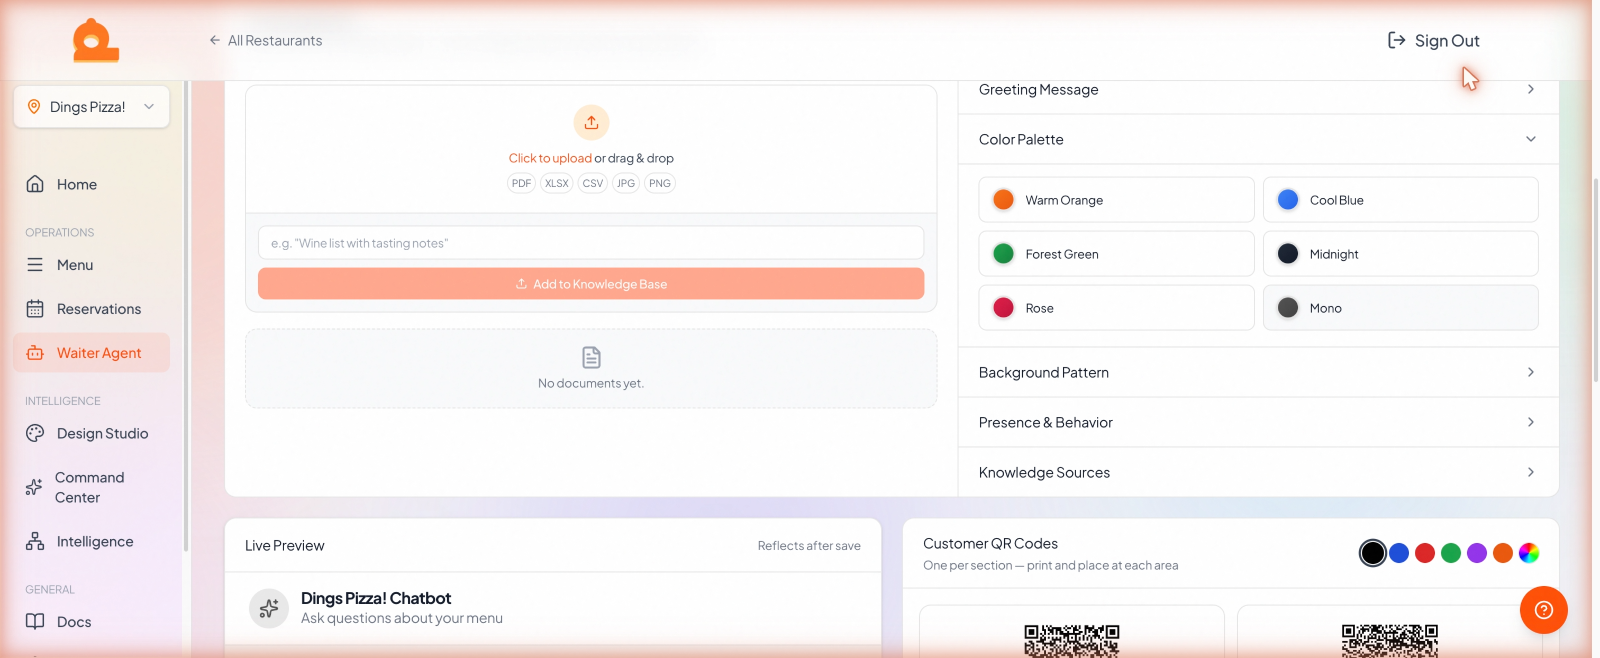The image size is (1600, 658).
Task: Expand the Background Pattern section
Action: (x=1258, y=372)
